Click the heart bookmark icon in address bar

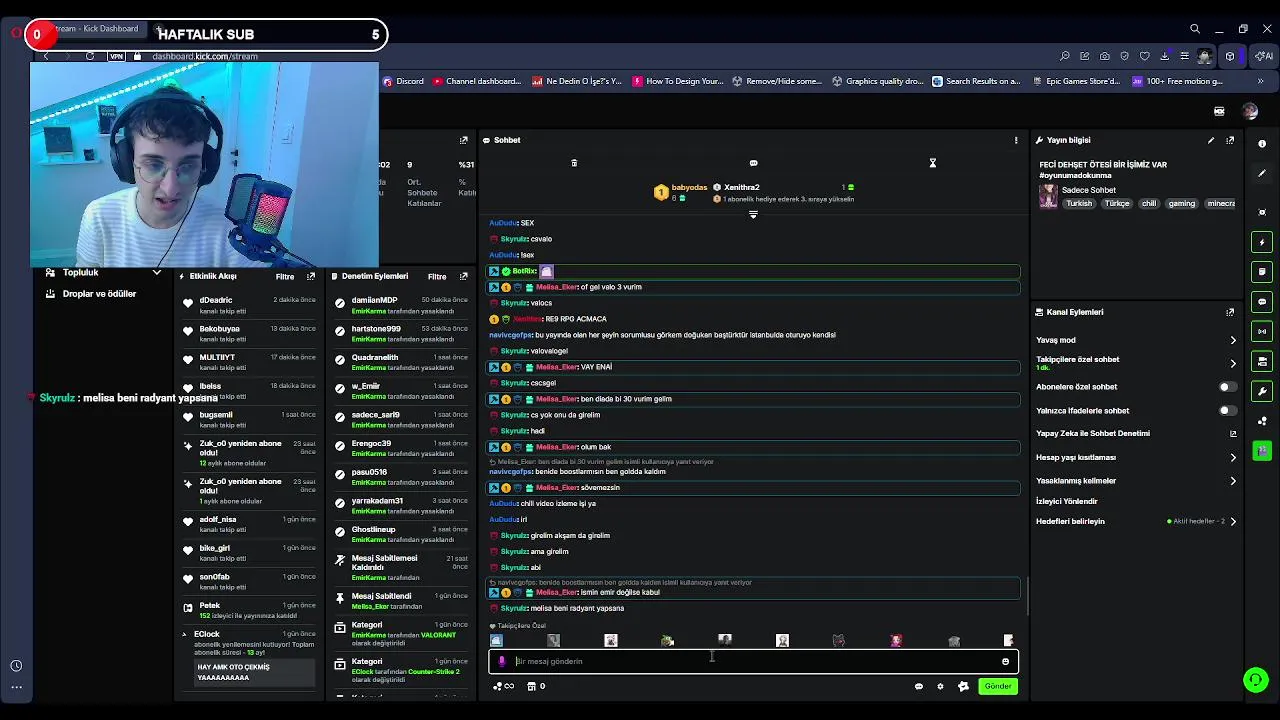coord(1144,56)
